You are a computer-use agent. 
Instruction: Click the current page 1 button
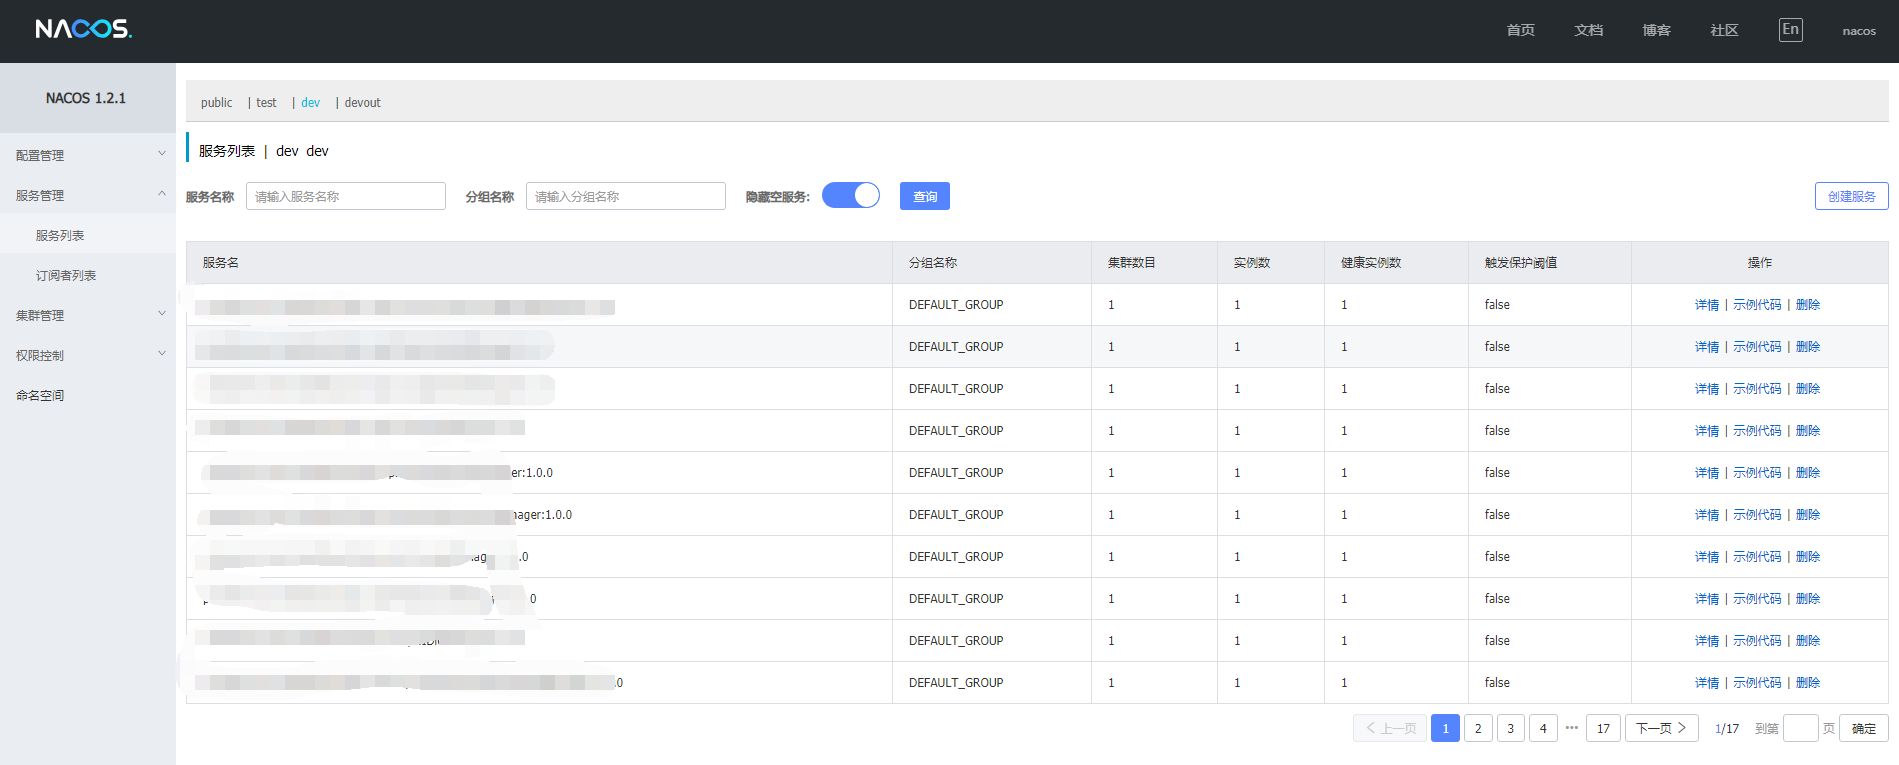(1445, 728)
